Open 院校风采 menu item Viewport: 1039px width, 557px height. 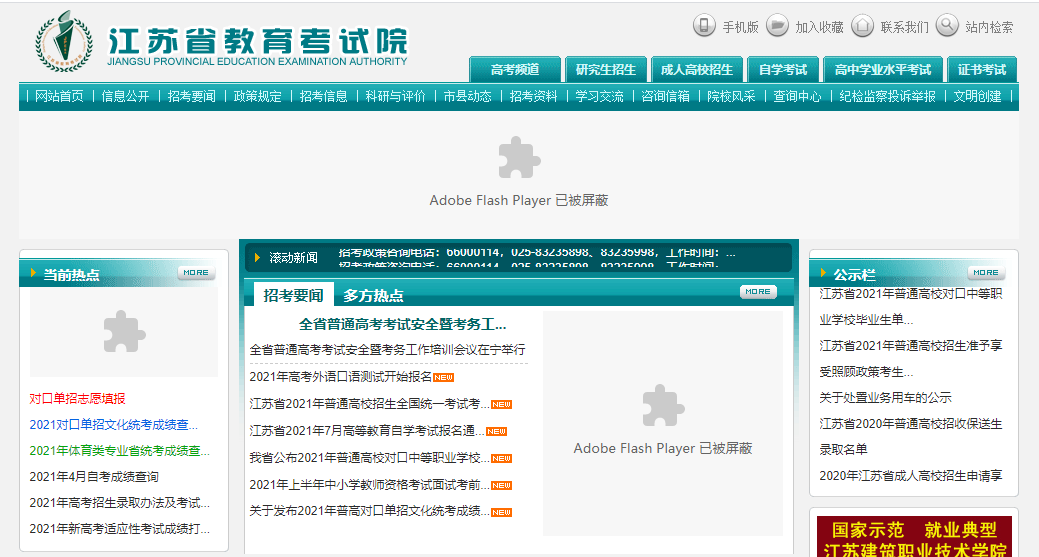click(732, 96)
